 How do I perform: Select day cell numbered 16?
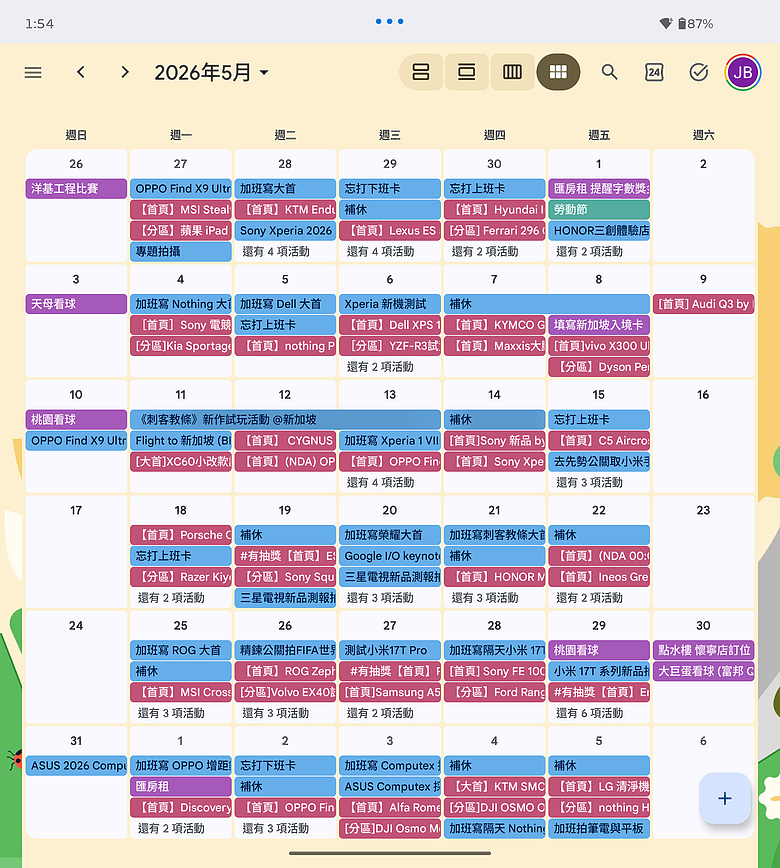(704, 436)
